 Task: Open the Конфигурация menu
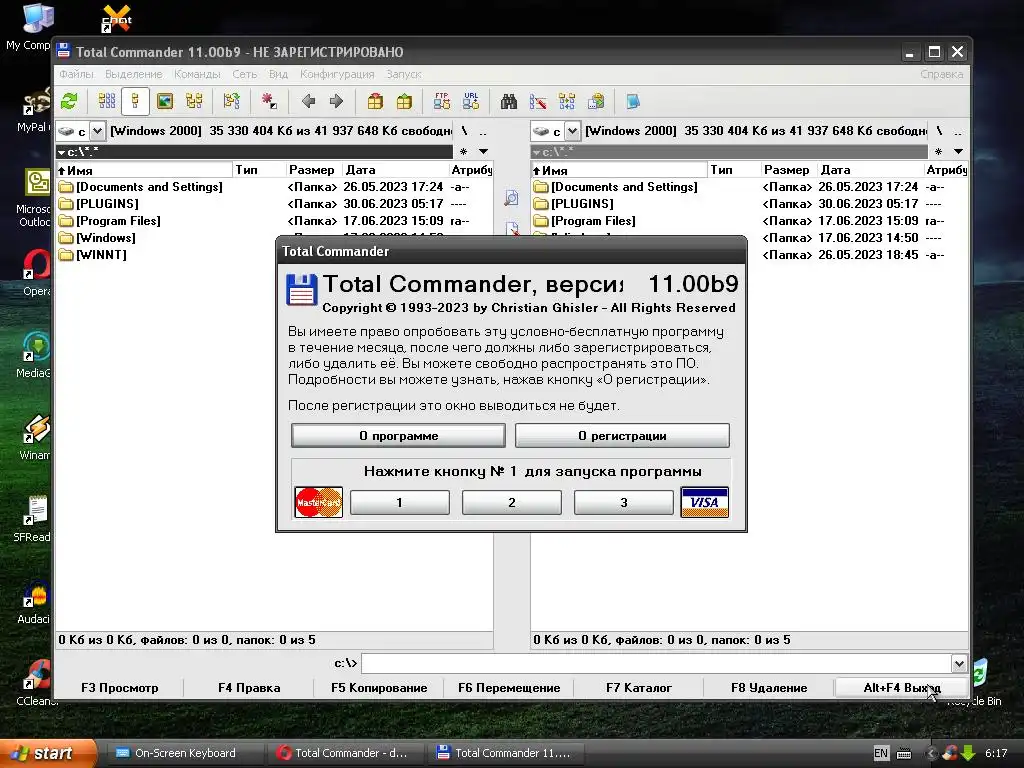click(x=338, y=74)
